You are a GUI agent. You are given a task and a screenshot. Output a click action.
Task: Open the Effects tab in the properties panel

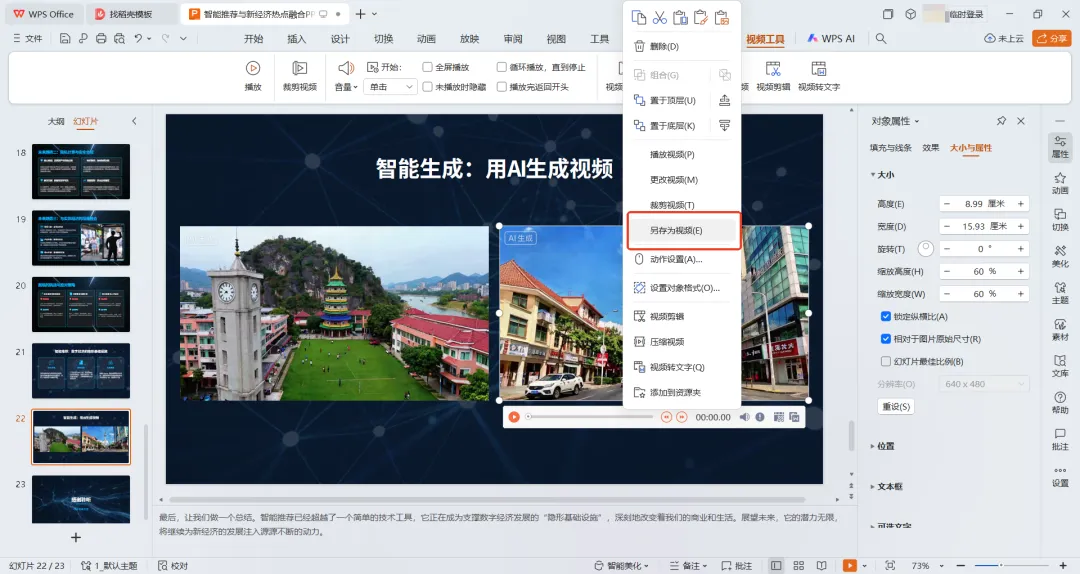(x=931, y=147)
